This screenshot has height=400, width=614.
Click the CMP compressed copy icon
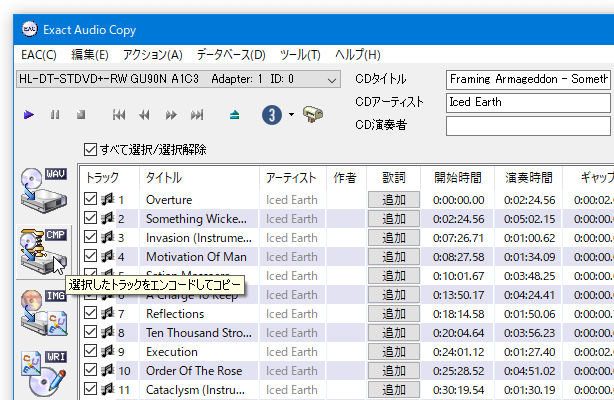pos(44,251)
